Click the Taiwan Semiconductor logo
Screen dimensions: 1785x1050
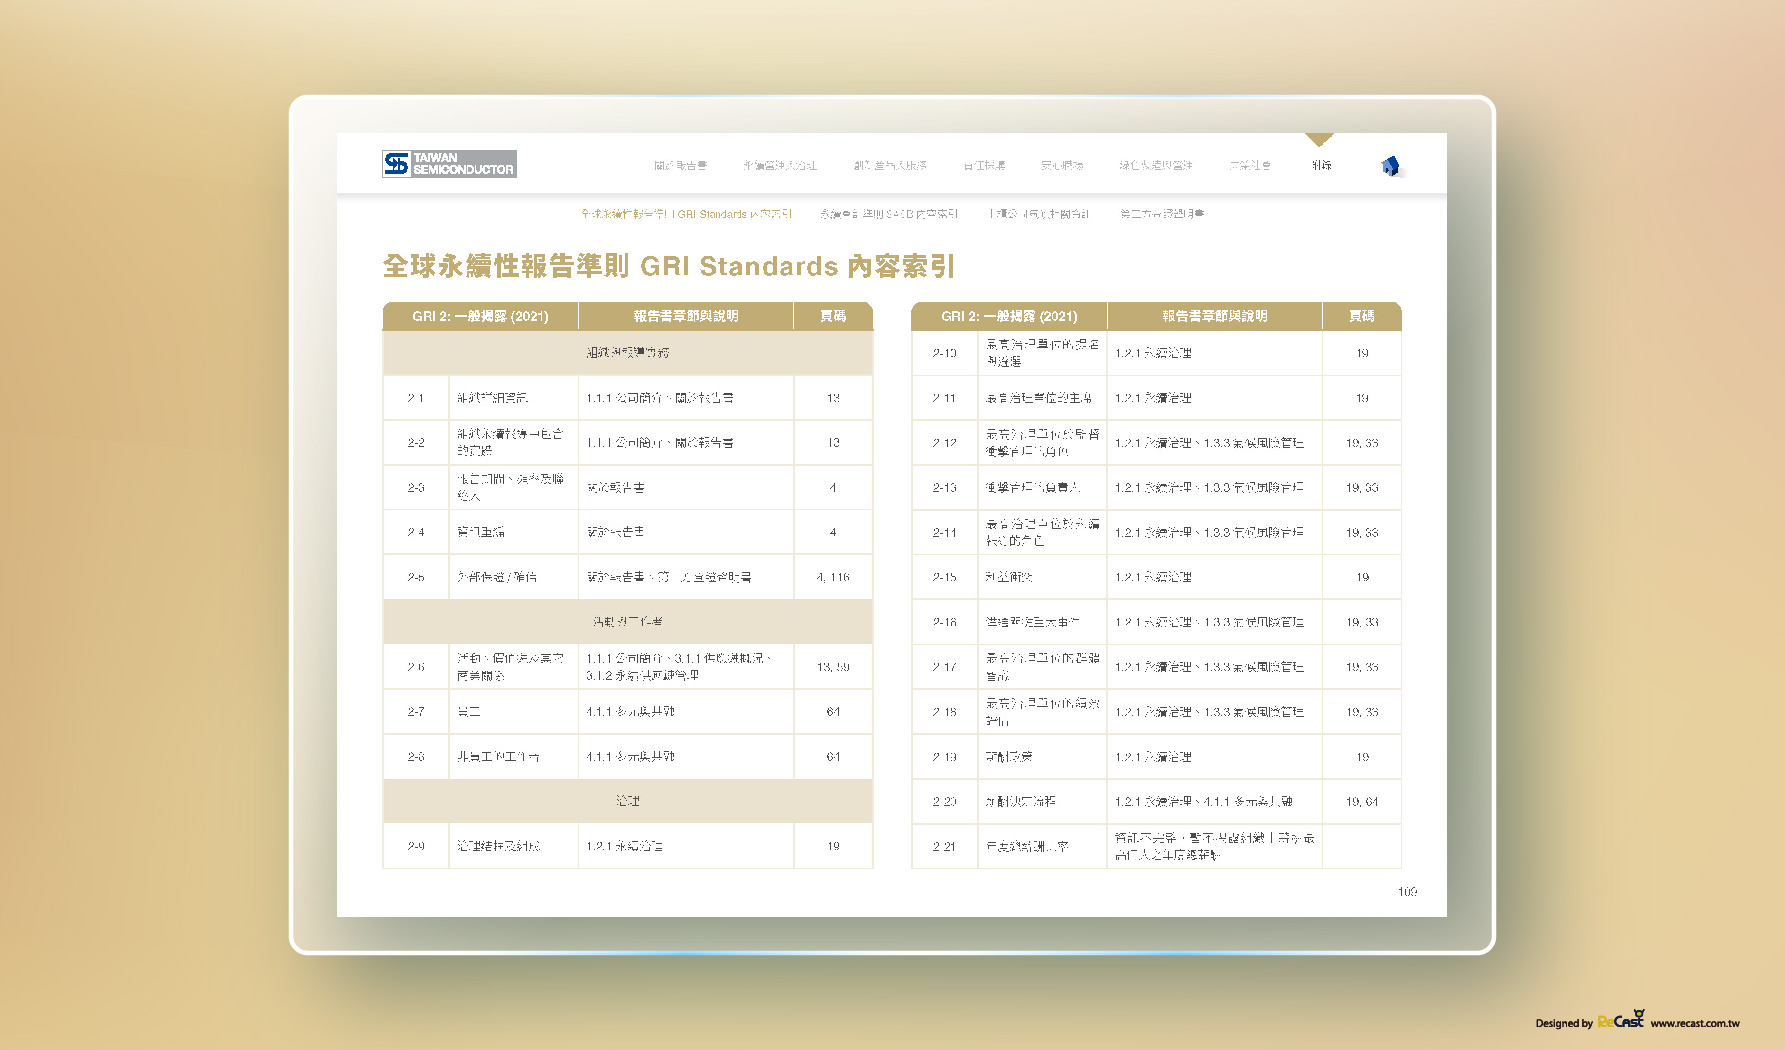click(x=449, y=164)
